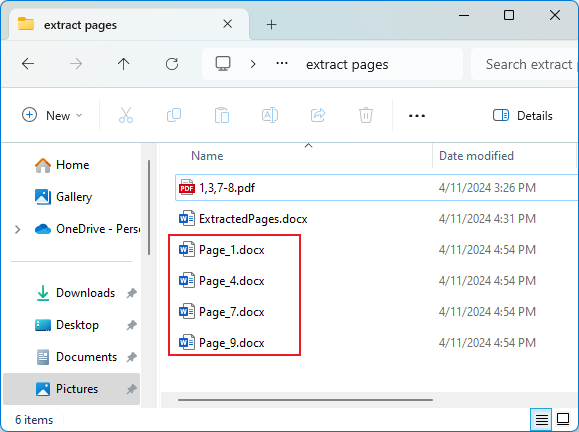
Task: Expand the OneDrive tree node
Action: pyautogui.click(x=17, y=229)
